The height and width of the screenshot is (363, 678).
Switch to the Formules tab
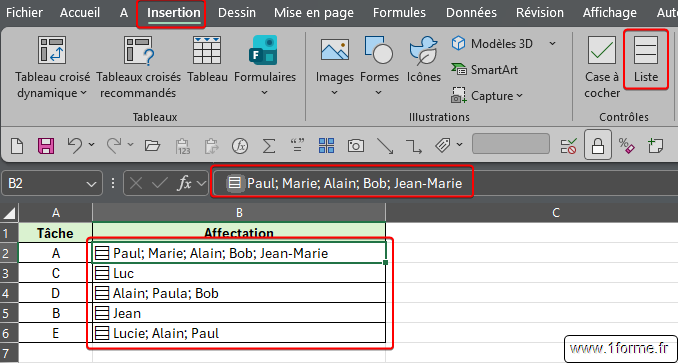tap(399, 13)
